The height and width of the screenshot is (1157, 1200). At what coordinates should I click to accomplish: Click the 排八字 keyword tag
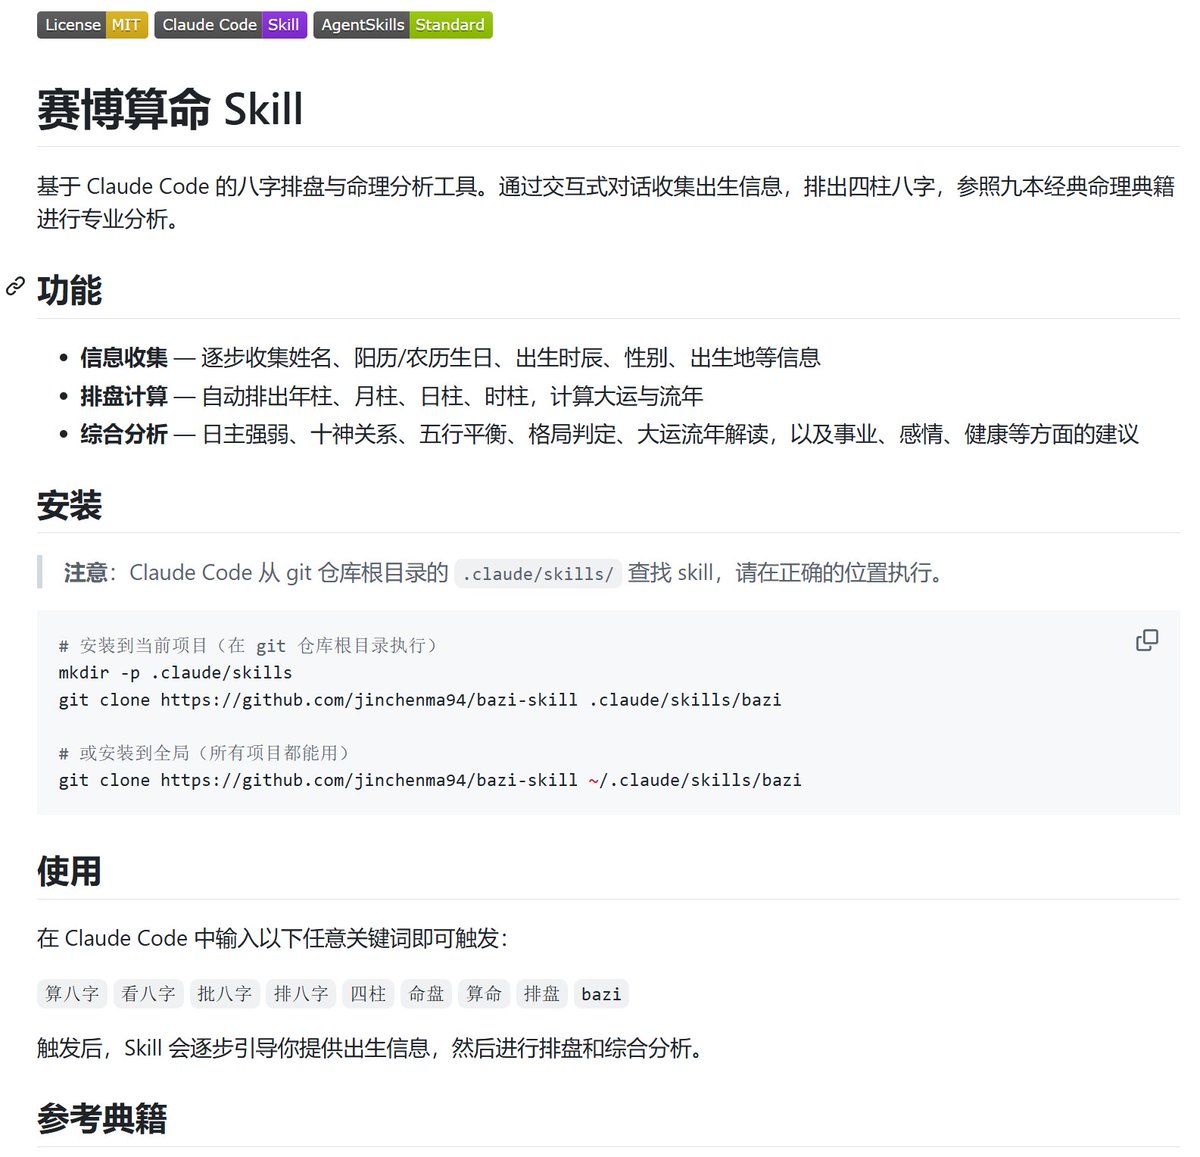pyautogui.click(x=301, y=994)
